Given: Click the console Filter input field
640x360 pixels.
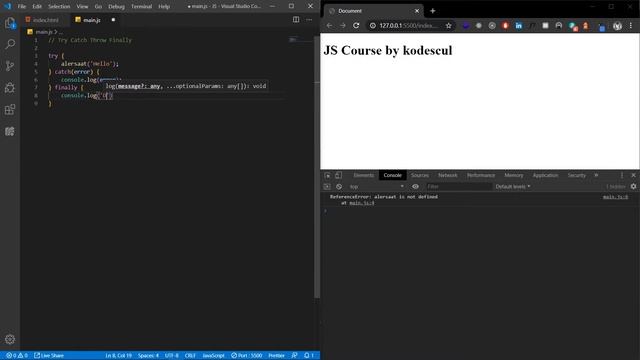Looking at the screenshot, I should point(458,187).
